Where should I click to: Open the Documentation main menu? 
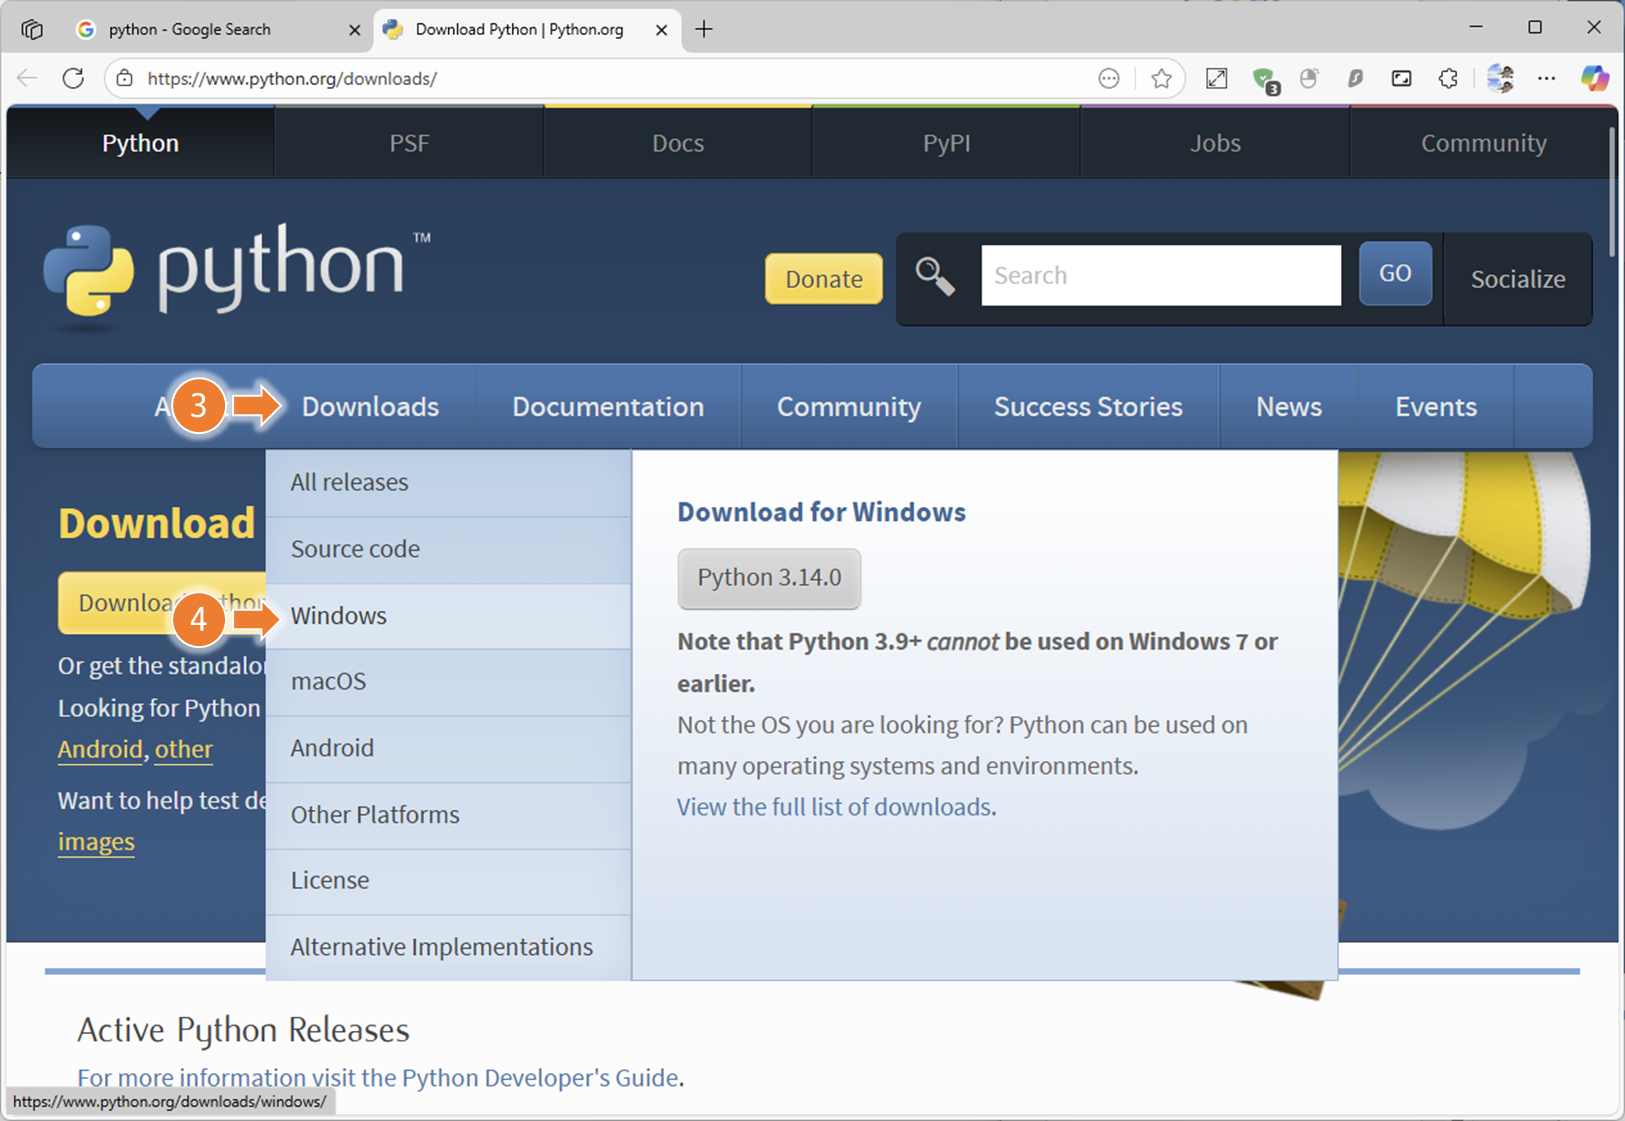click(608, 406)
